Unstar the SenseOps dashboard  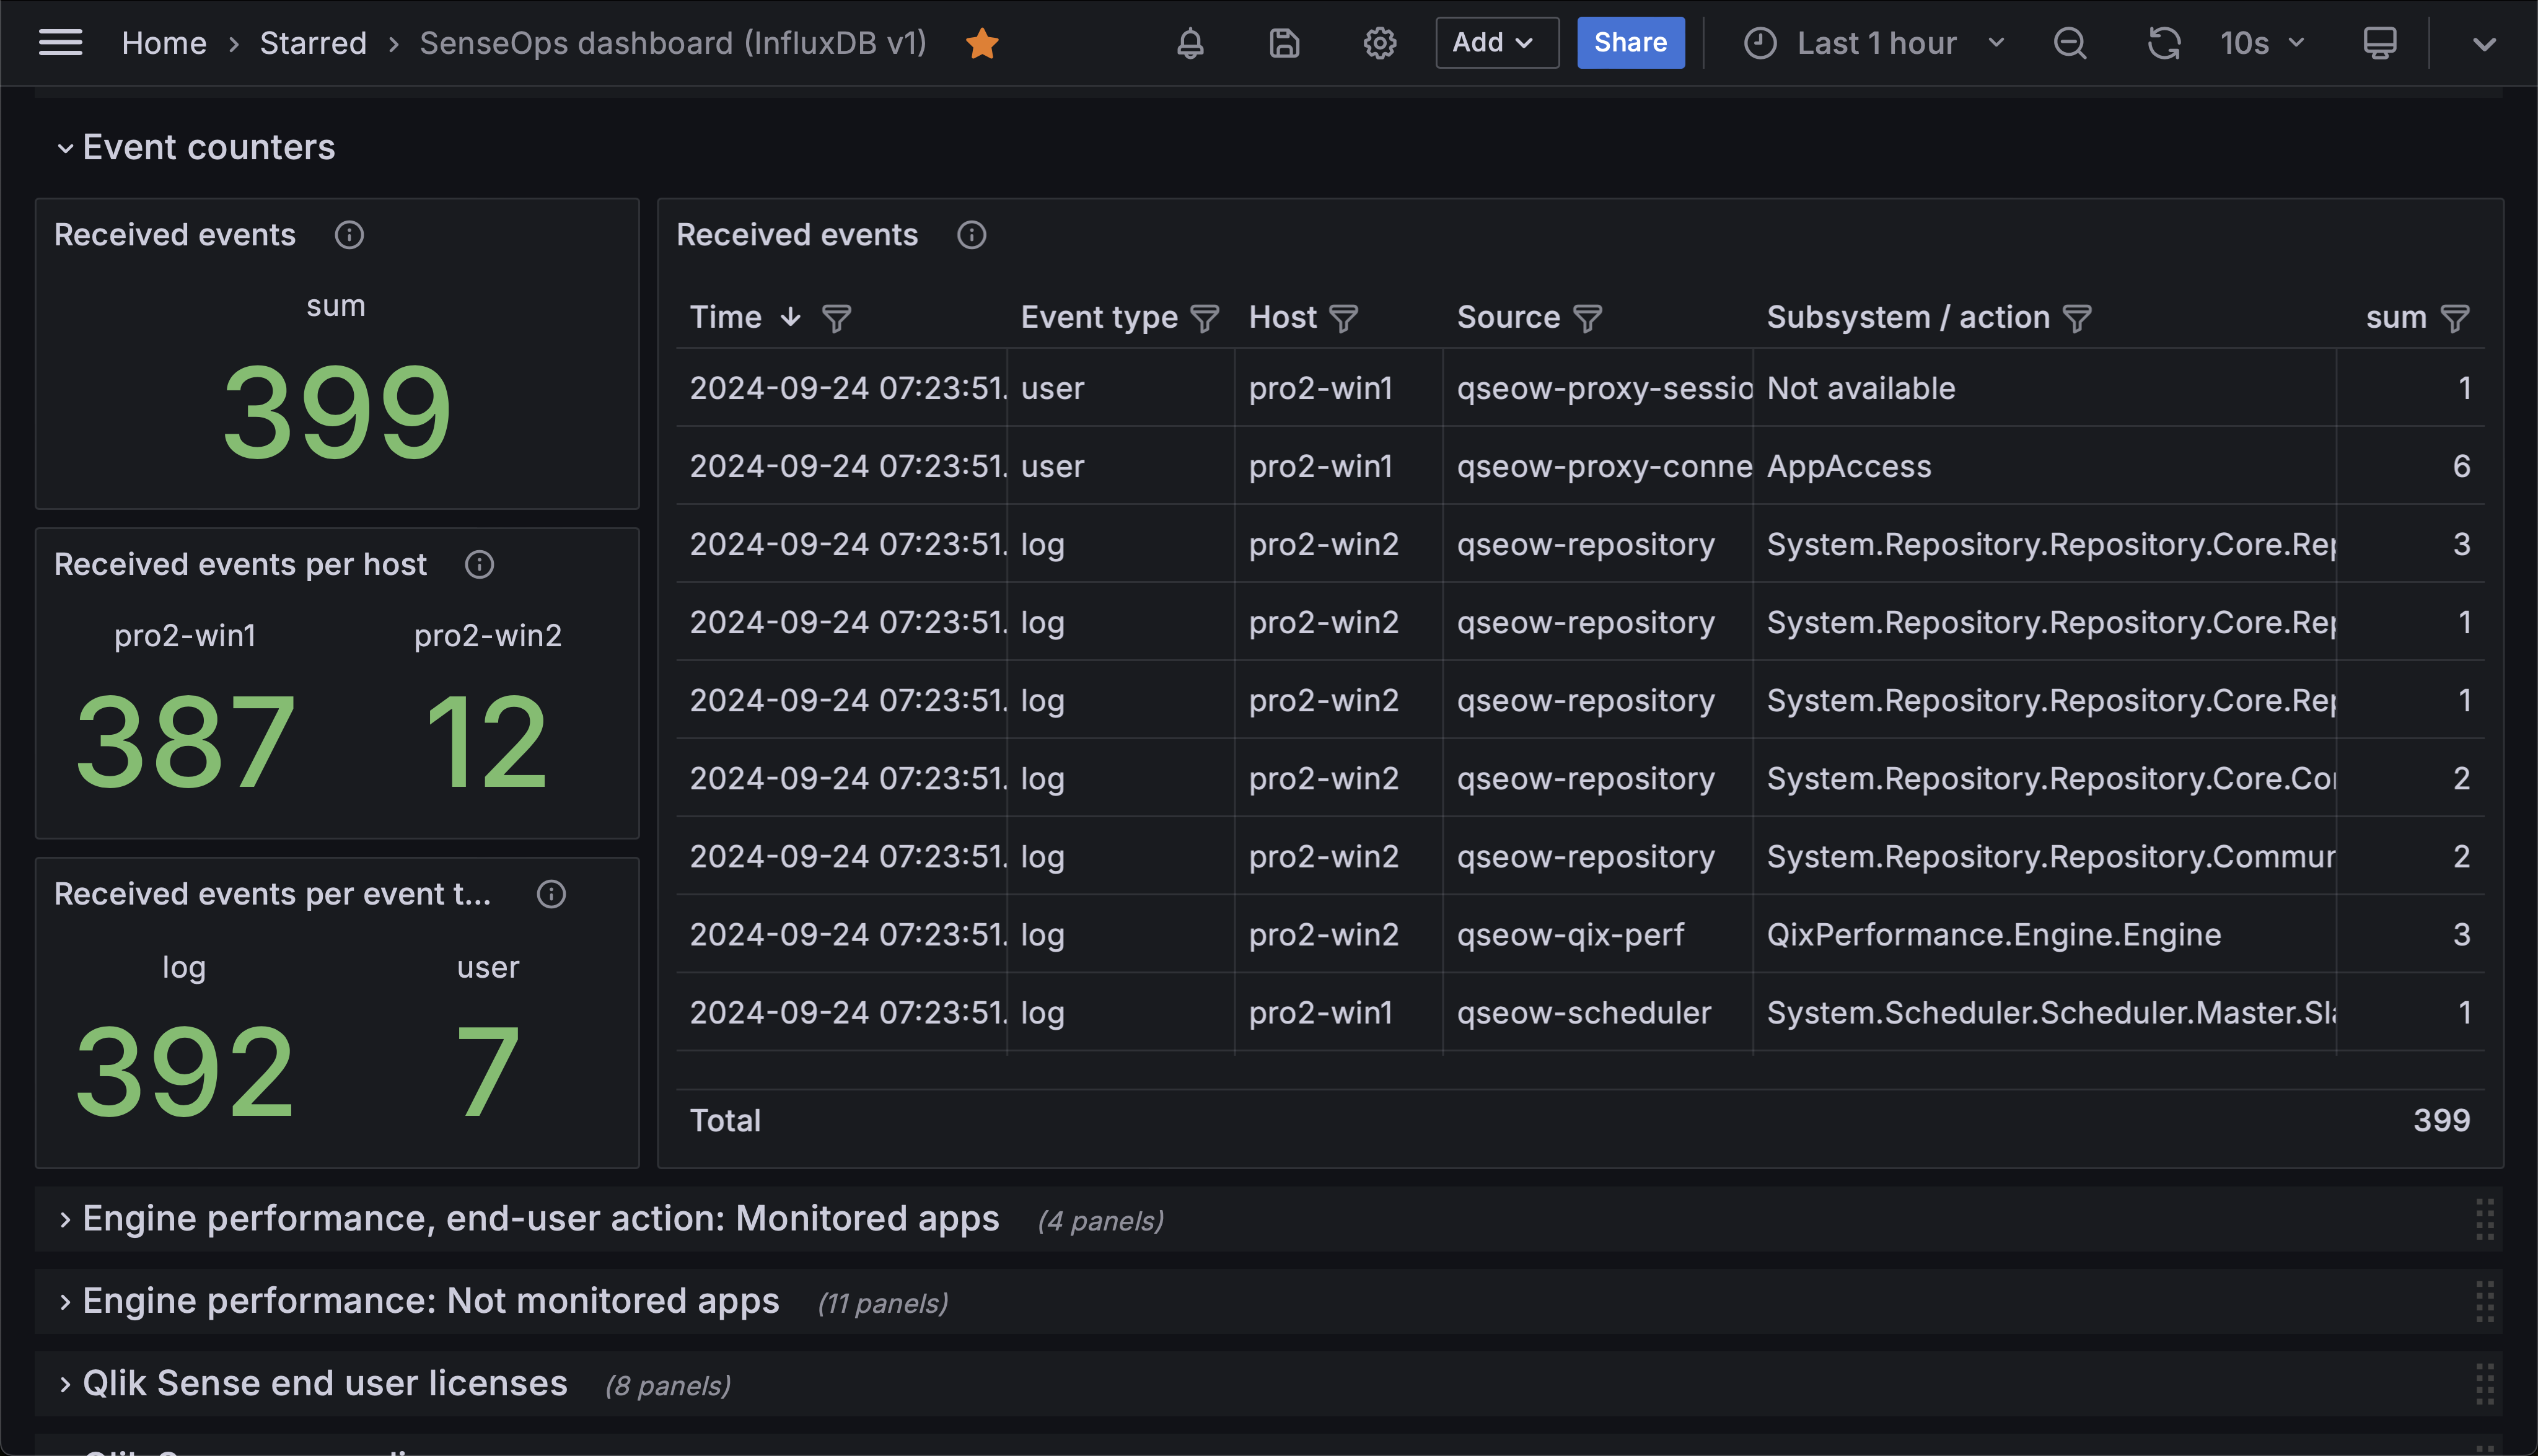click(983, 43)
